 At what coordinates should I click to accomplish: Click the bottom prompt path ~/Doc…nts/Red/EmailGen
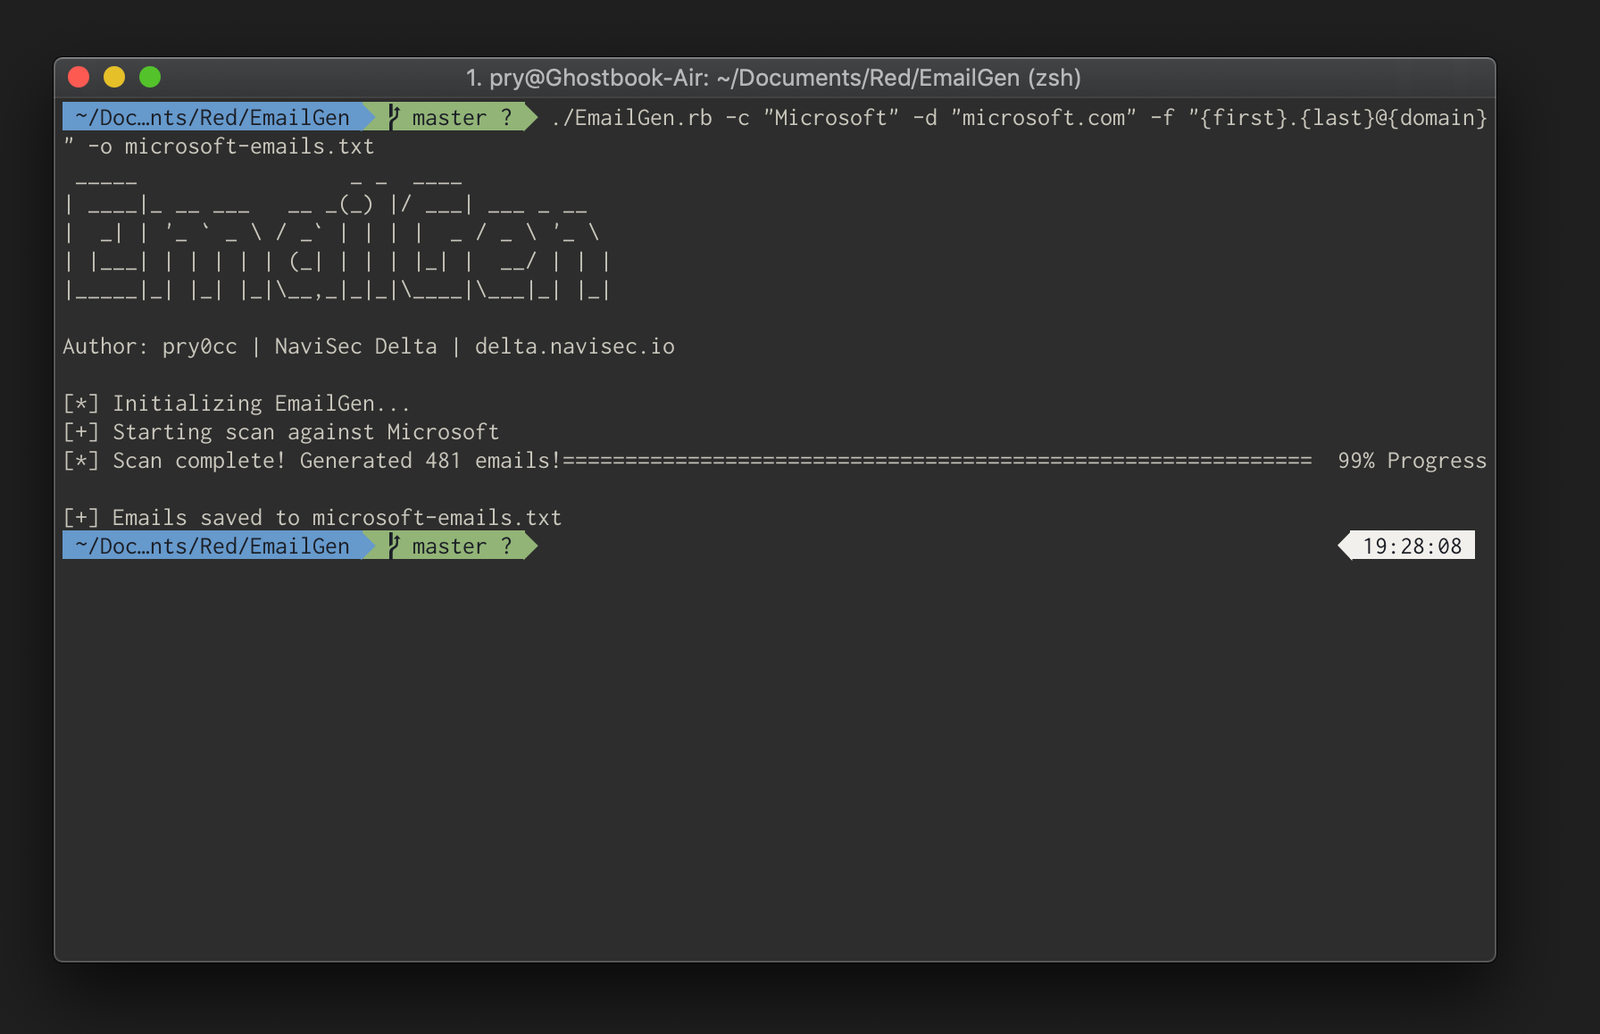click(212, 546)
